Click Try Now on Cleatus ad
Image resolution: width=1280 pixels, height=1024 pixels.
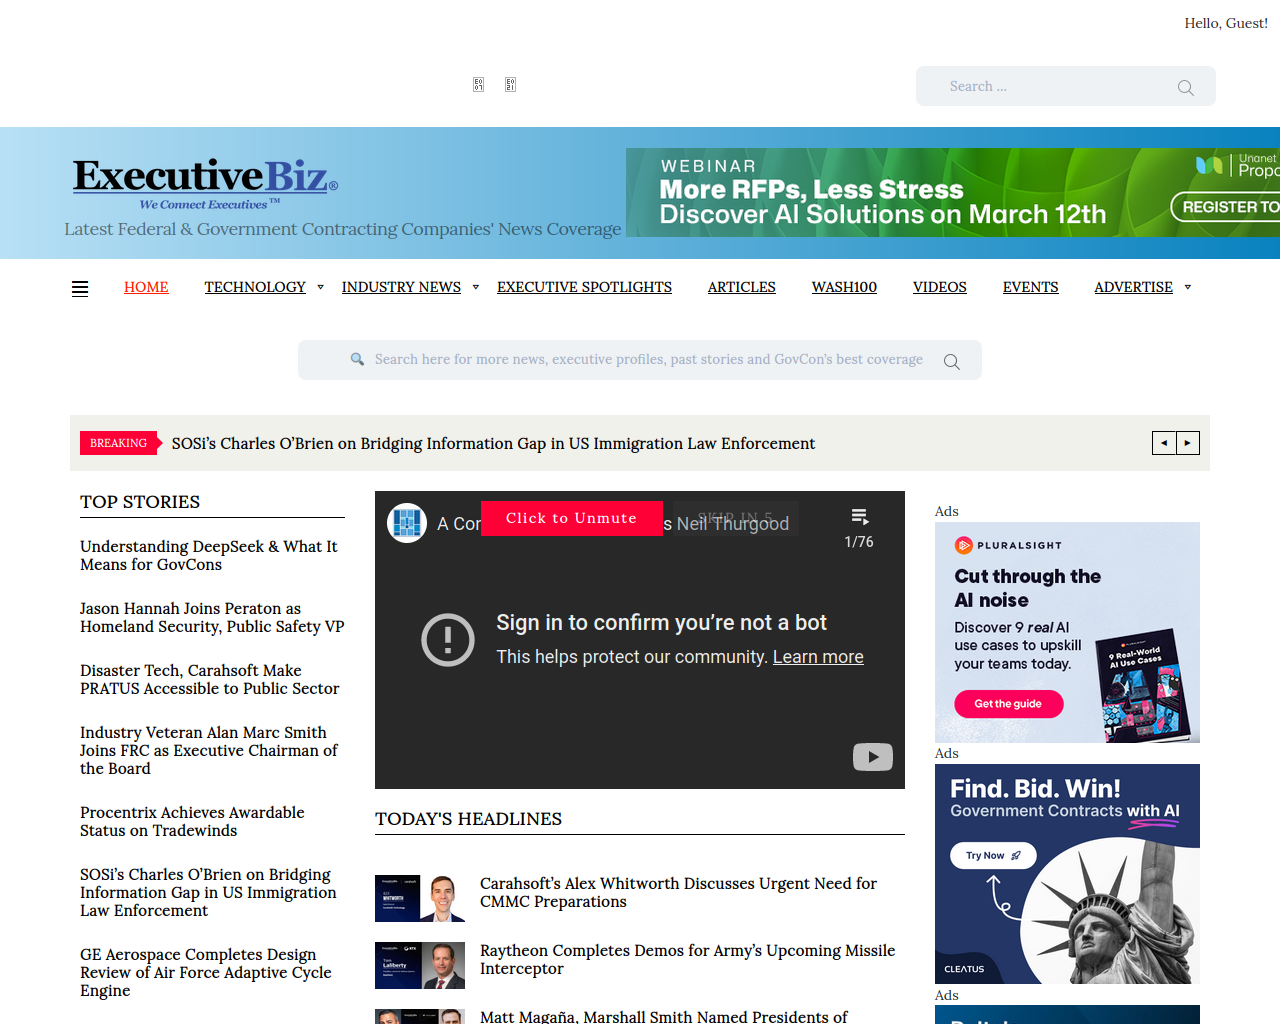pos(993,855)
